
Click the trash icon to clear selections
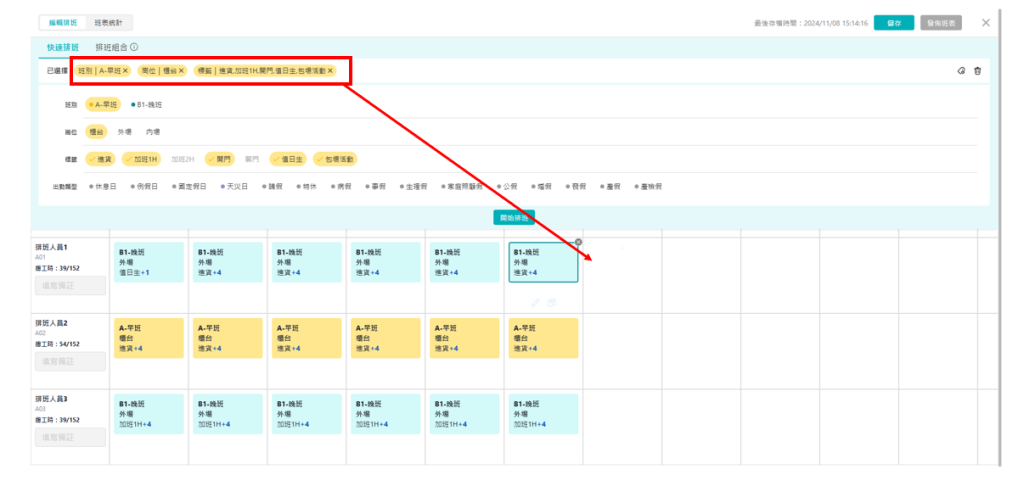pyautogui.click(x=977, y=71)
